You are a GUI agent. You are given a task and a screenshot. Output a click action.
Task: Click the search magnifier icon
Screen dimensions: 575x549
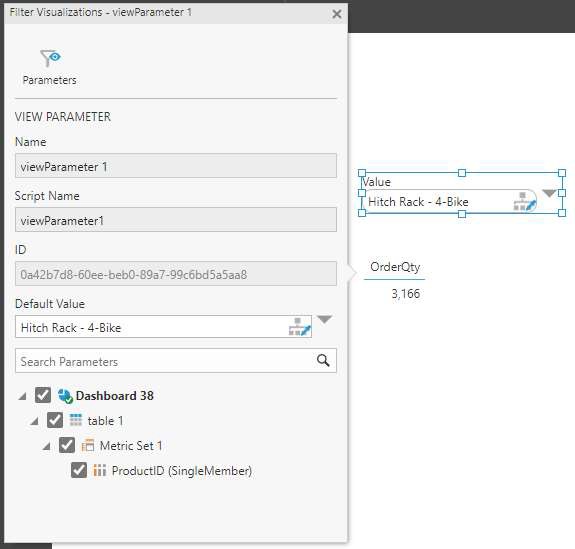pos(323,360)
